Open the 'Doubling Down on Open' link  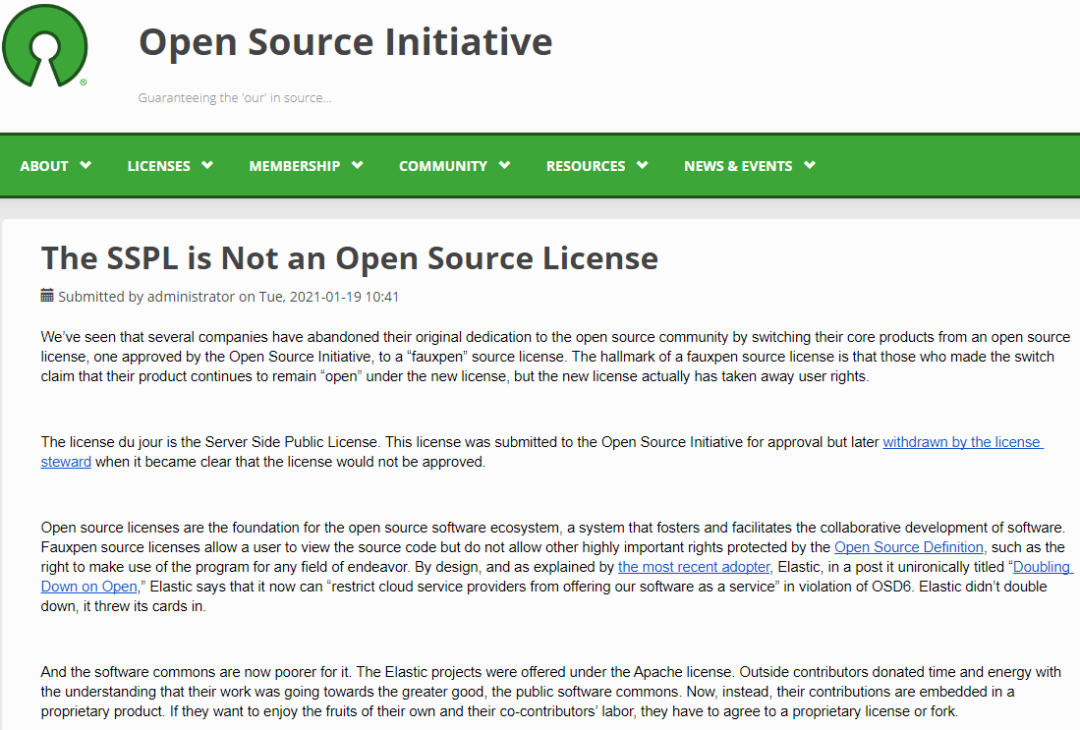point(1041,567)
